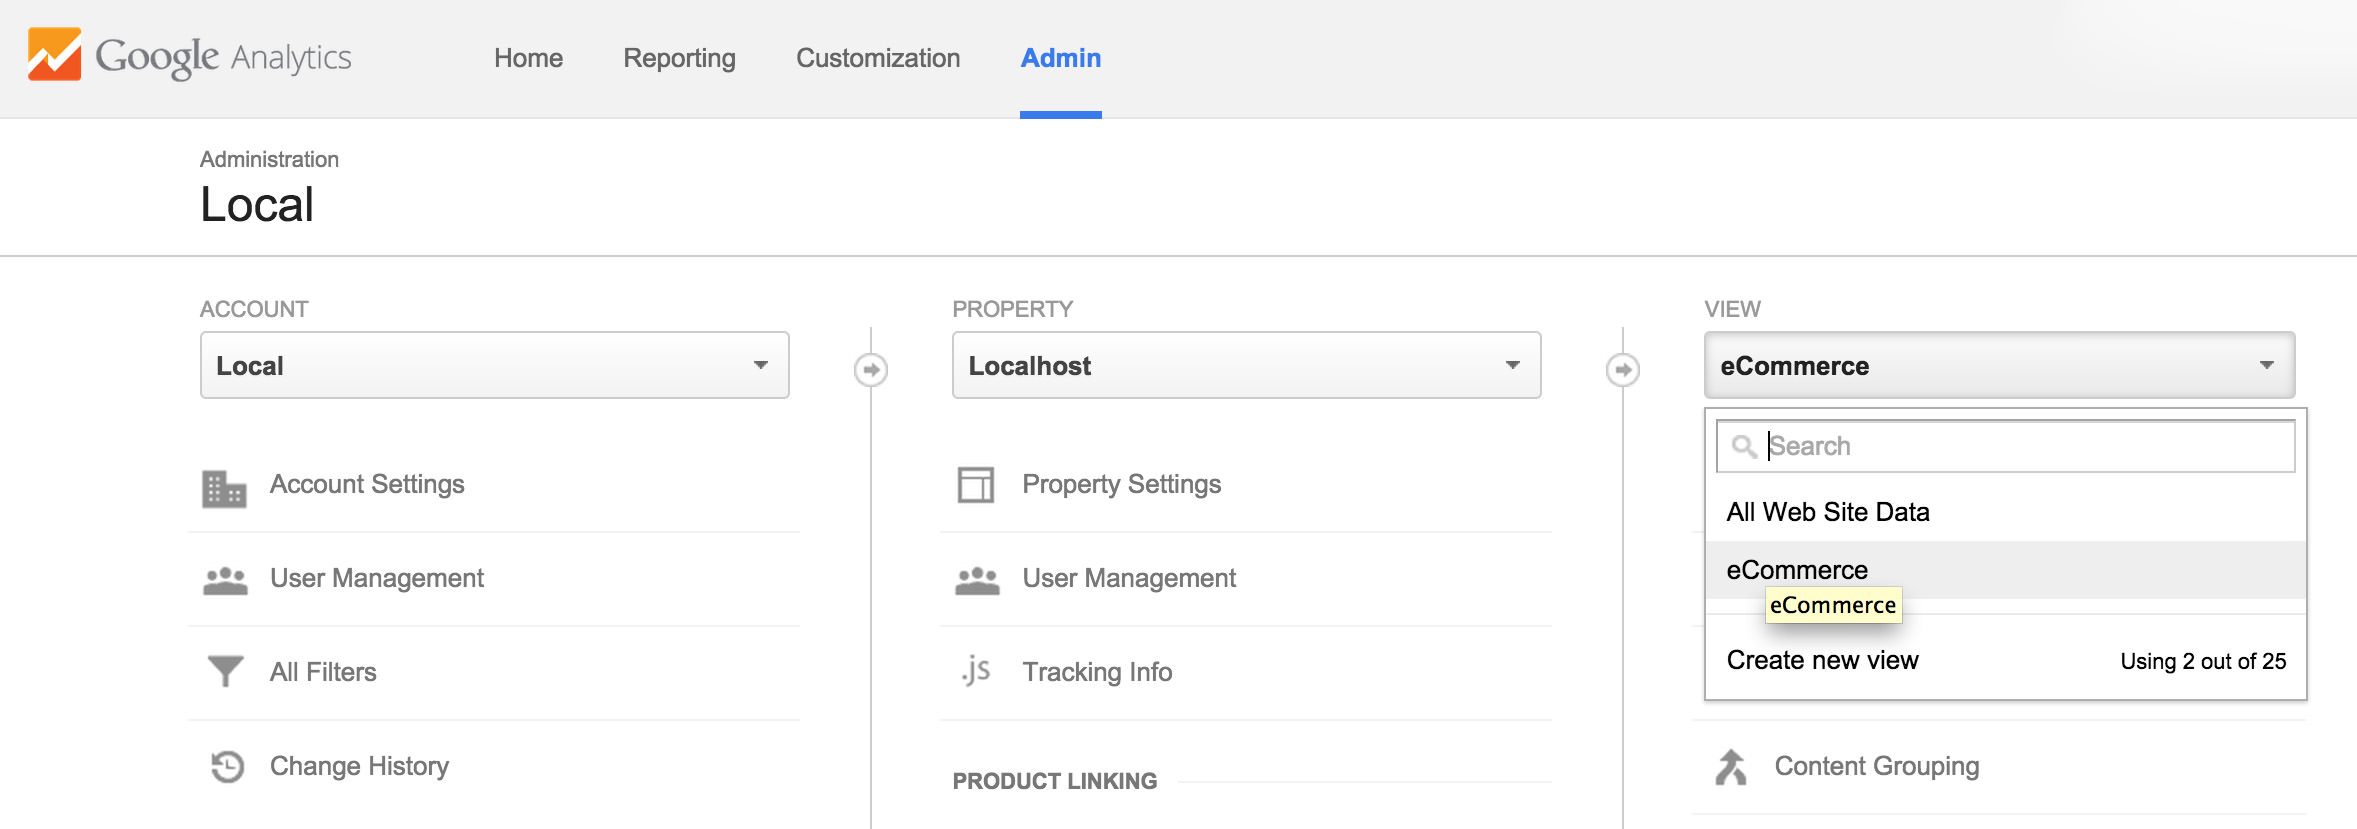Click the arrow circle between Account and Property

tap(871, 370)
